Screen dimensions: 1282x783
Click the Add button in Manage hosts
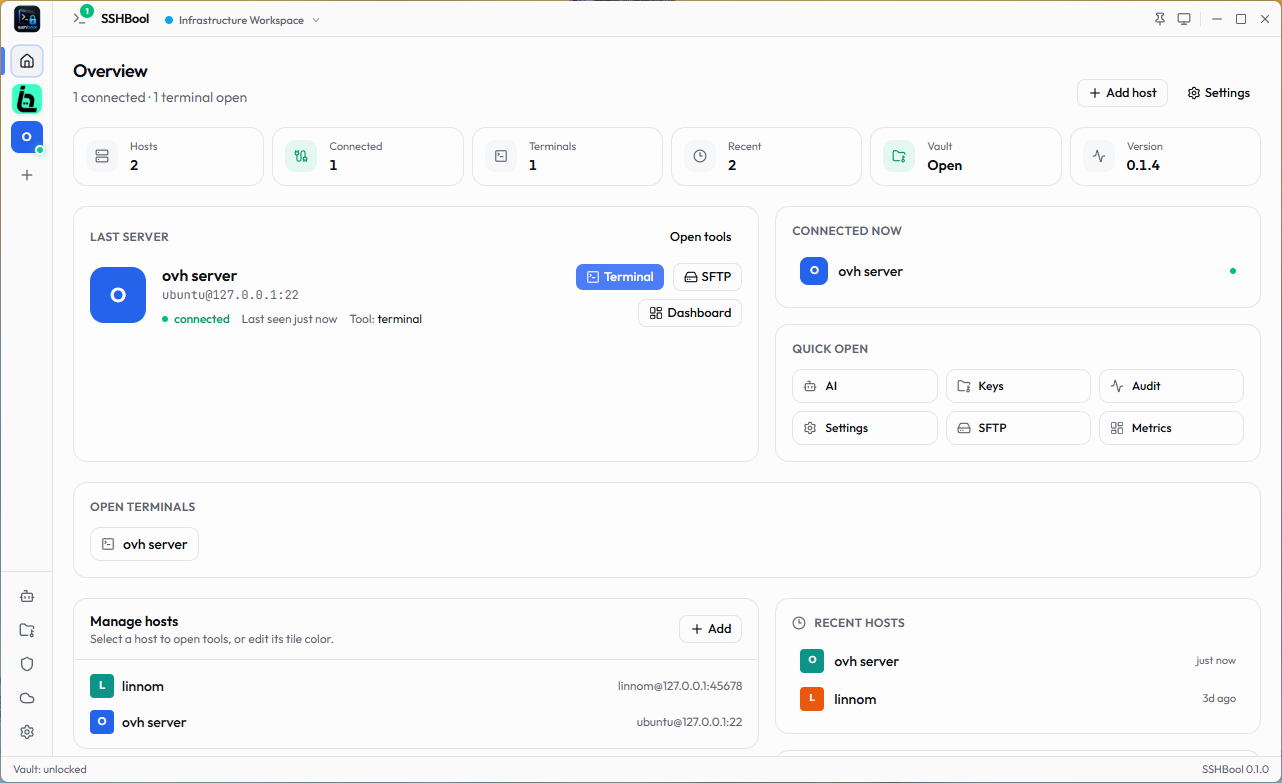[710, 629]
